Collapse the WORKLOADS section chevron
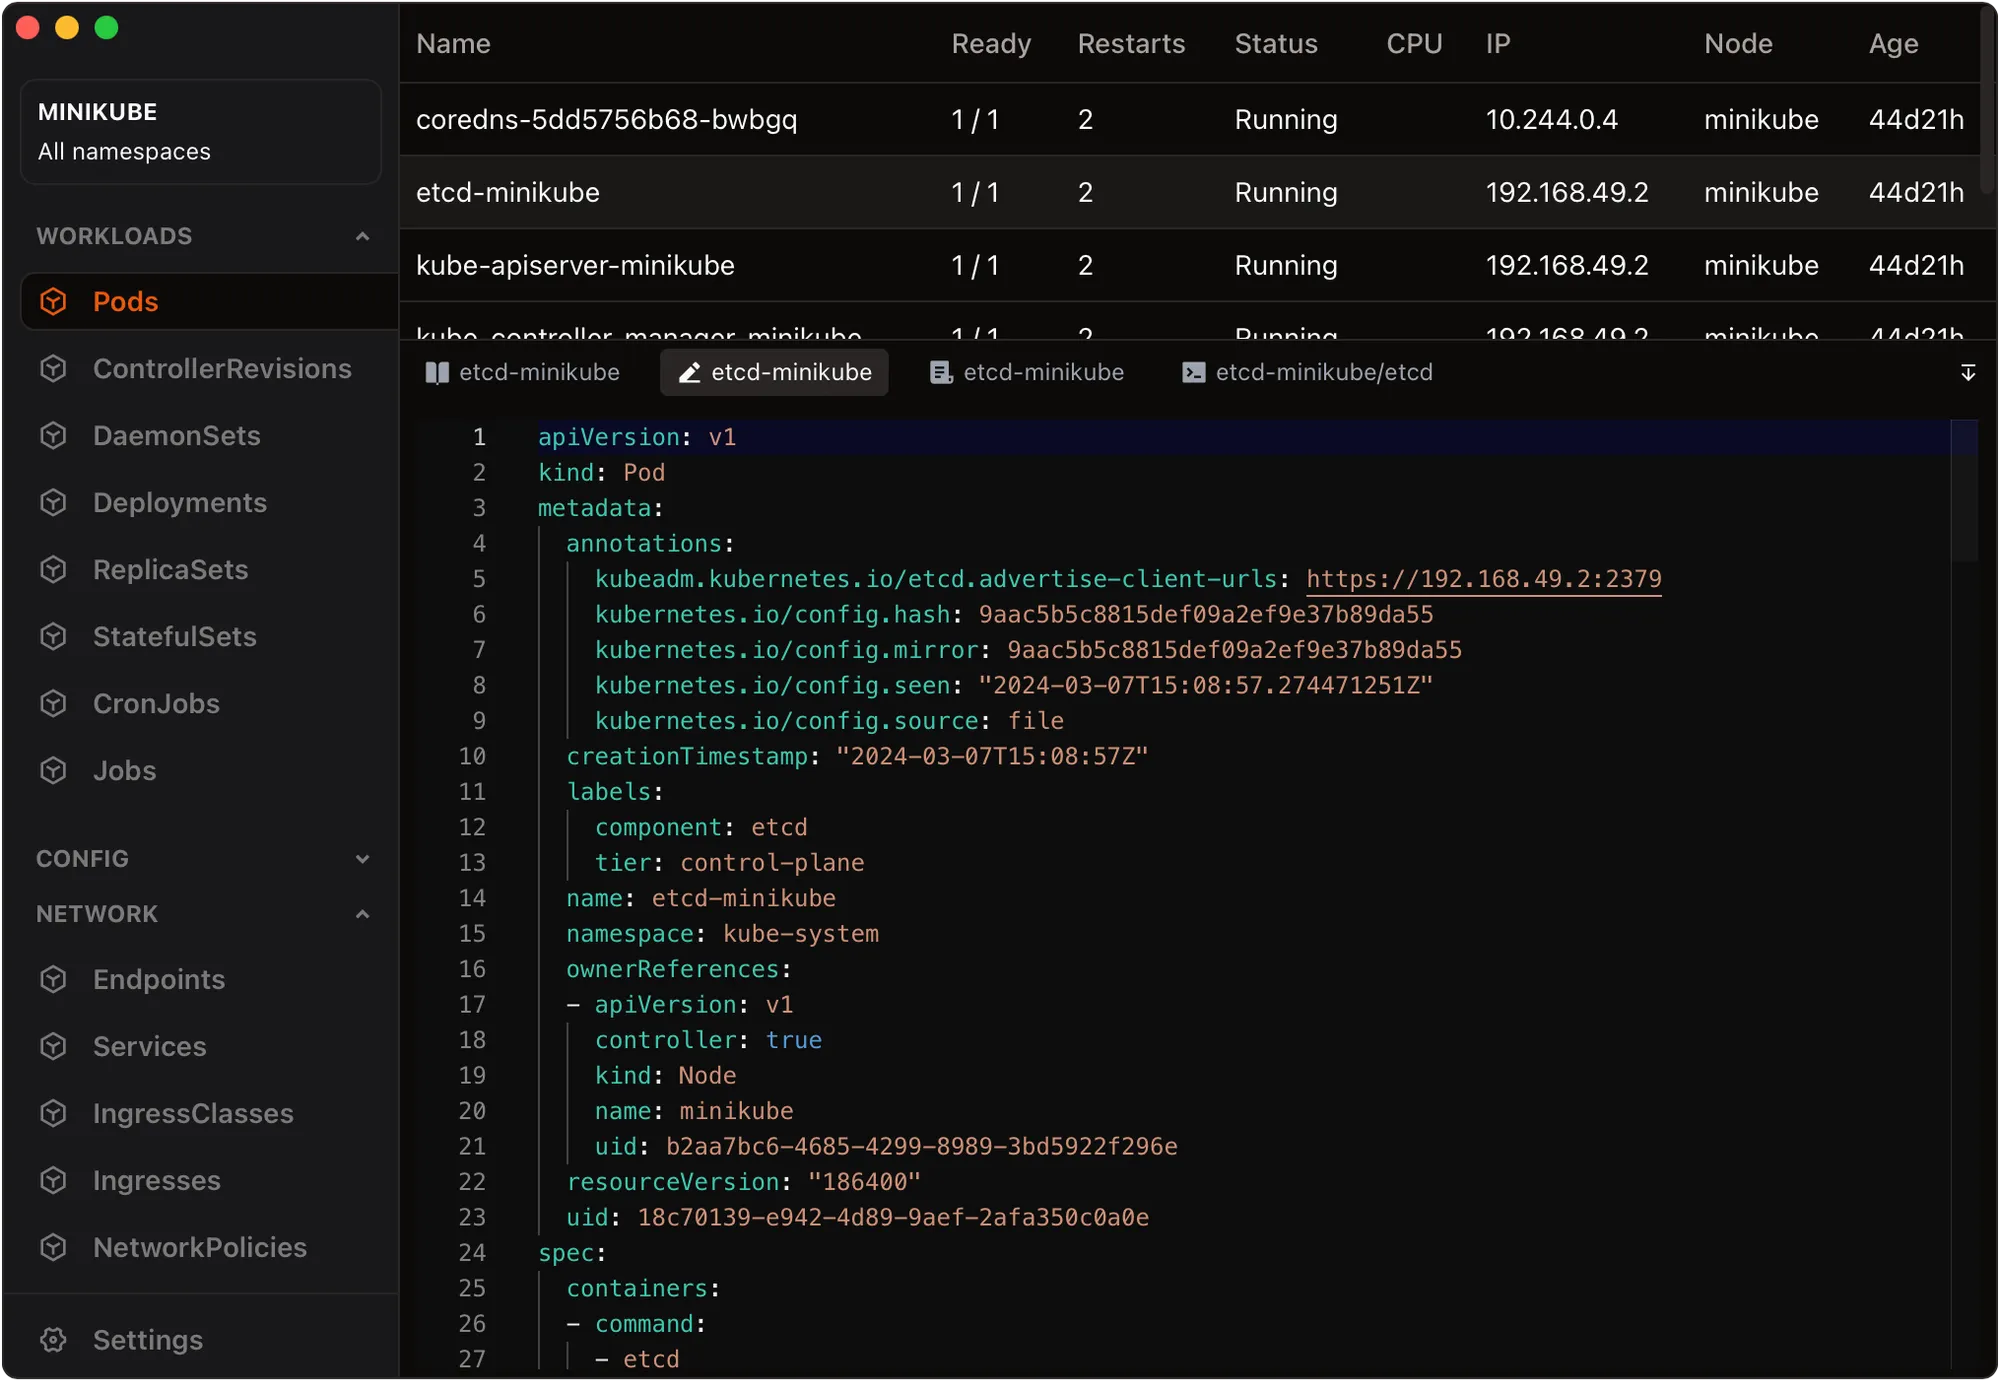2000x1381 pixels. point(363,236)
